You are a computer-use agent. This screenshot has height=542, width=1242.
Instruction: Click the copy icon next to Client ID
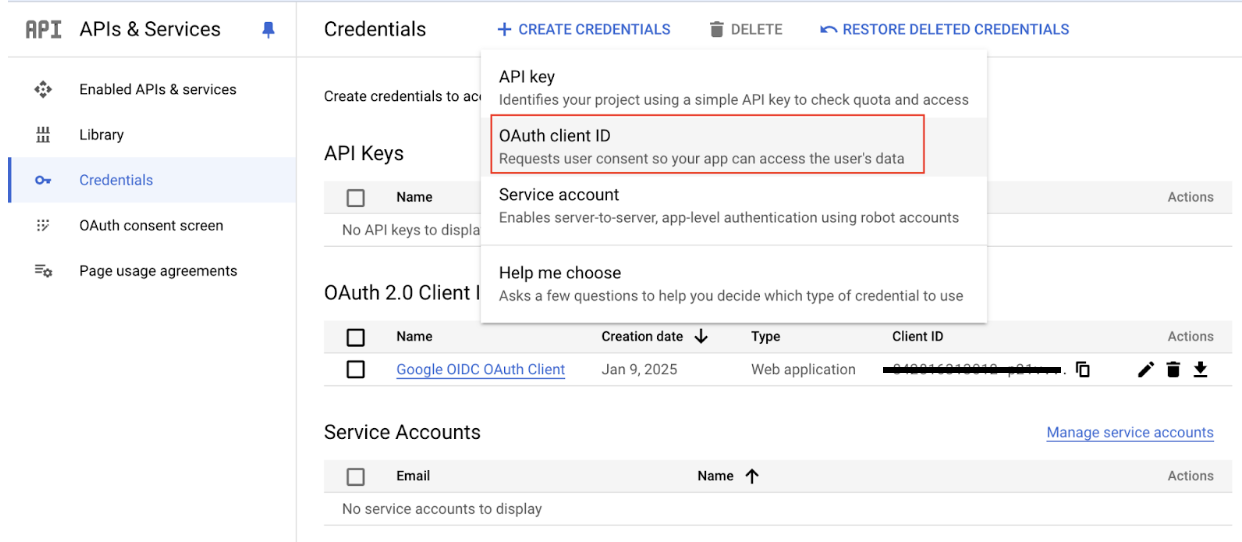[1083, 370]
